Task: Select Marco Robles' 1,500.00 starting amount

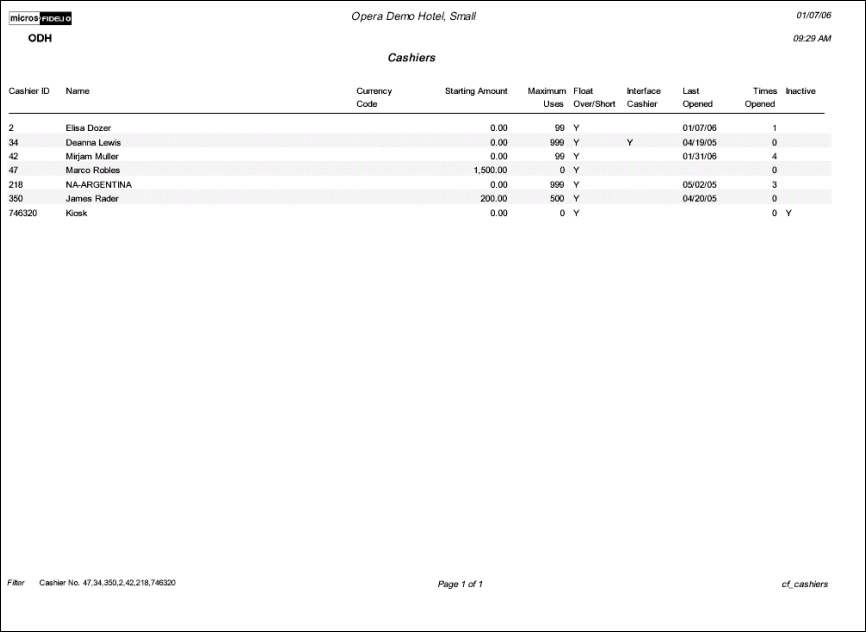Action: 484,170
